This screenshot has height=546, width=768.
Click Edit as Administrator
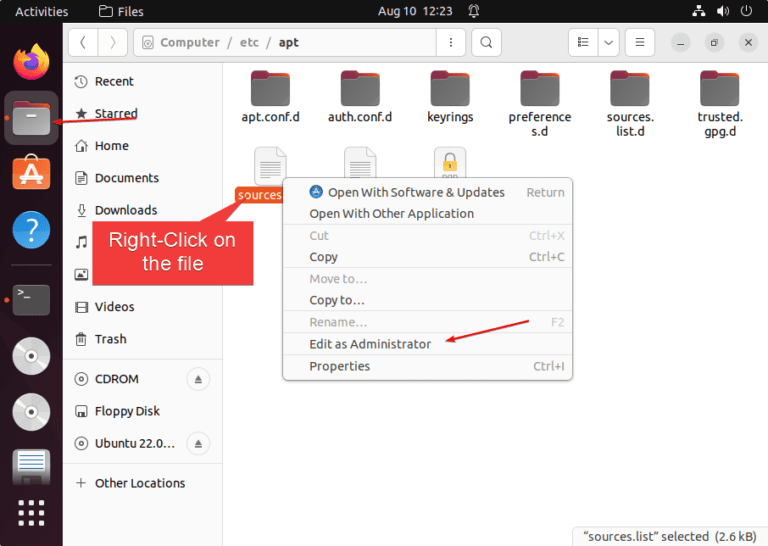tap(427, 344)
